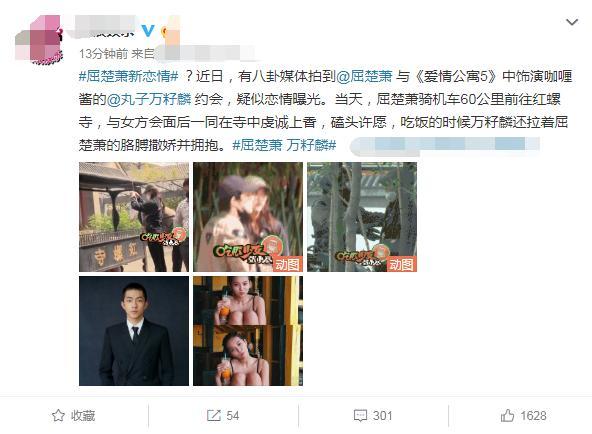Open the bamboo trees GIF thumbnail
Screen dimensions: 592x434
pyautogui.click(x=362, y=217)
